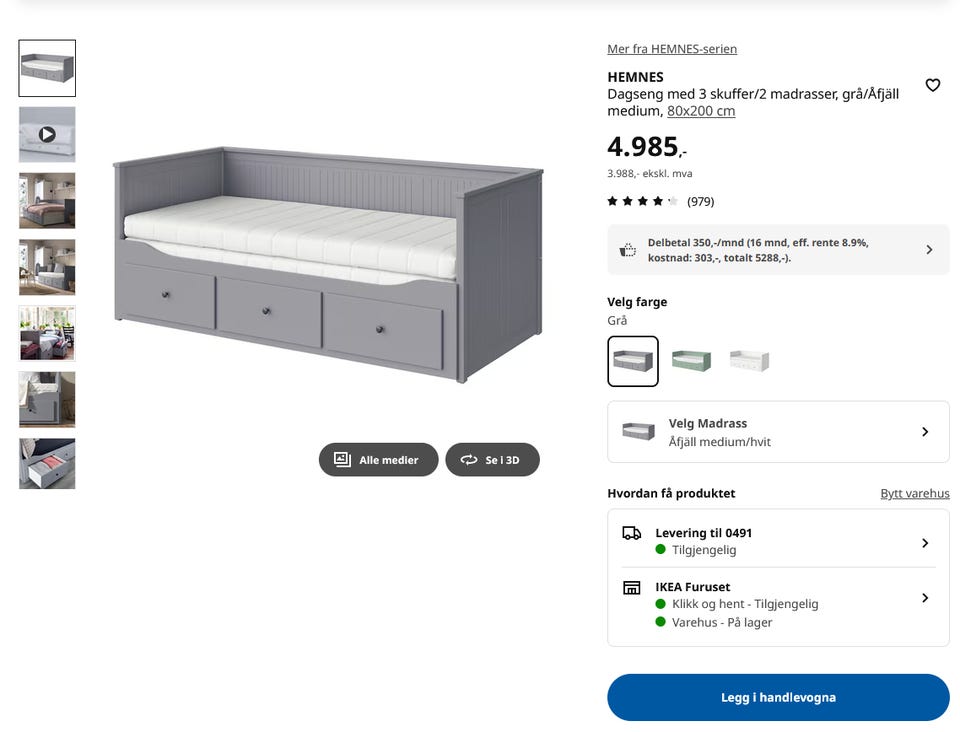
Task: Expand IKEA Furuset store availability
Action: [778, 604]
